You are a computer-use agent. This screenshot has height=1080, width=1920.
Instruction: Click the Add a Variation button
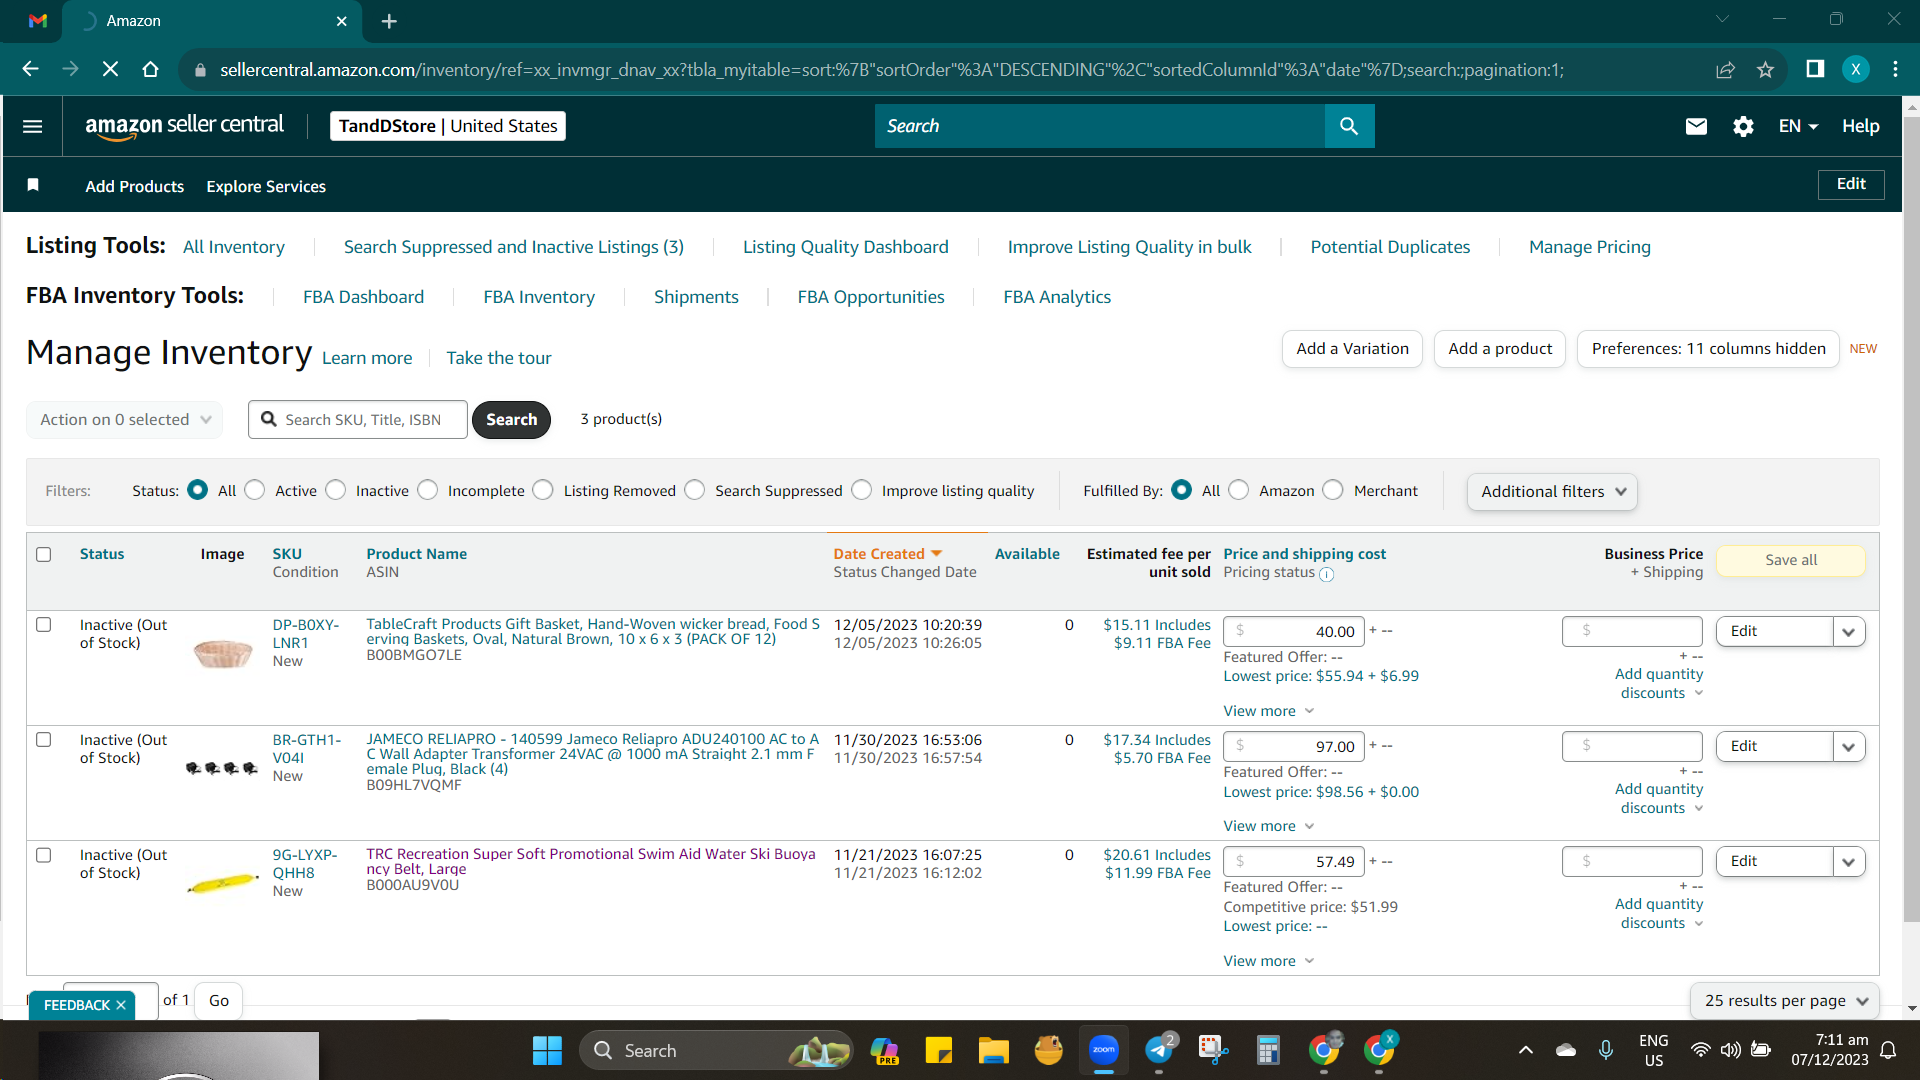[1352, 349]
